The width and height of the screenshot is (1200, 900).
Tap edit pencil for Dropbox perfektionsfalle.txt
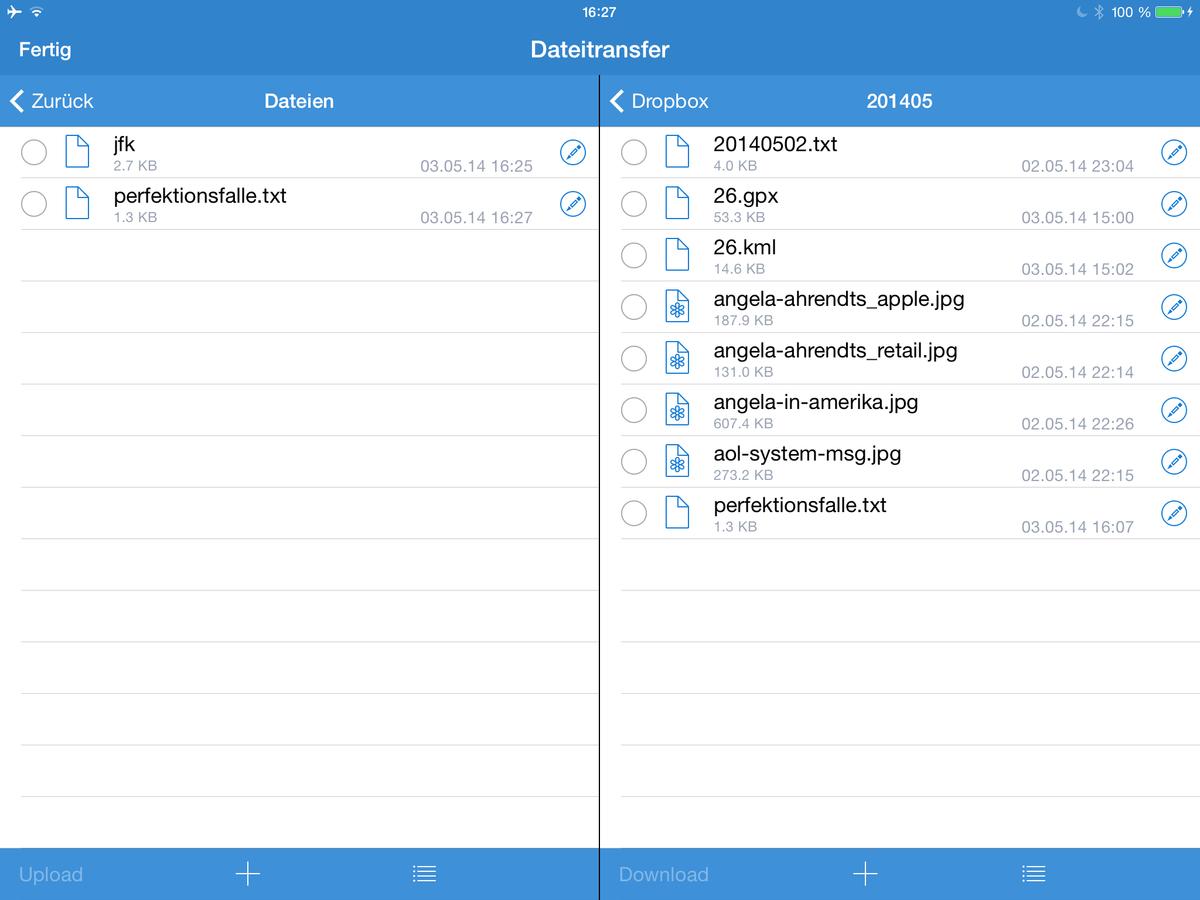click(1174, 513)
